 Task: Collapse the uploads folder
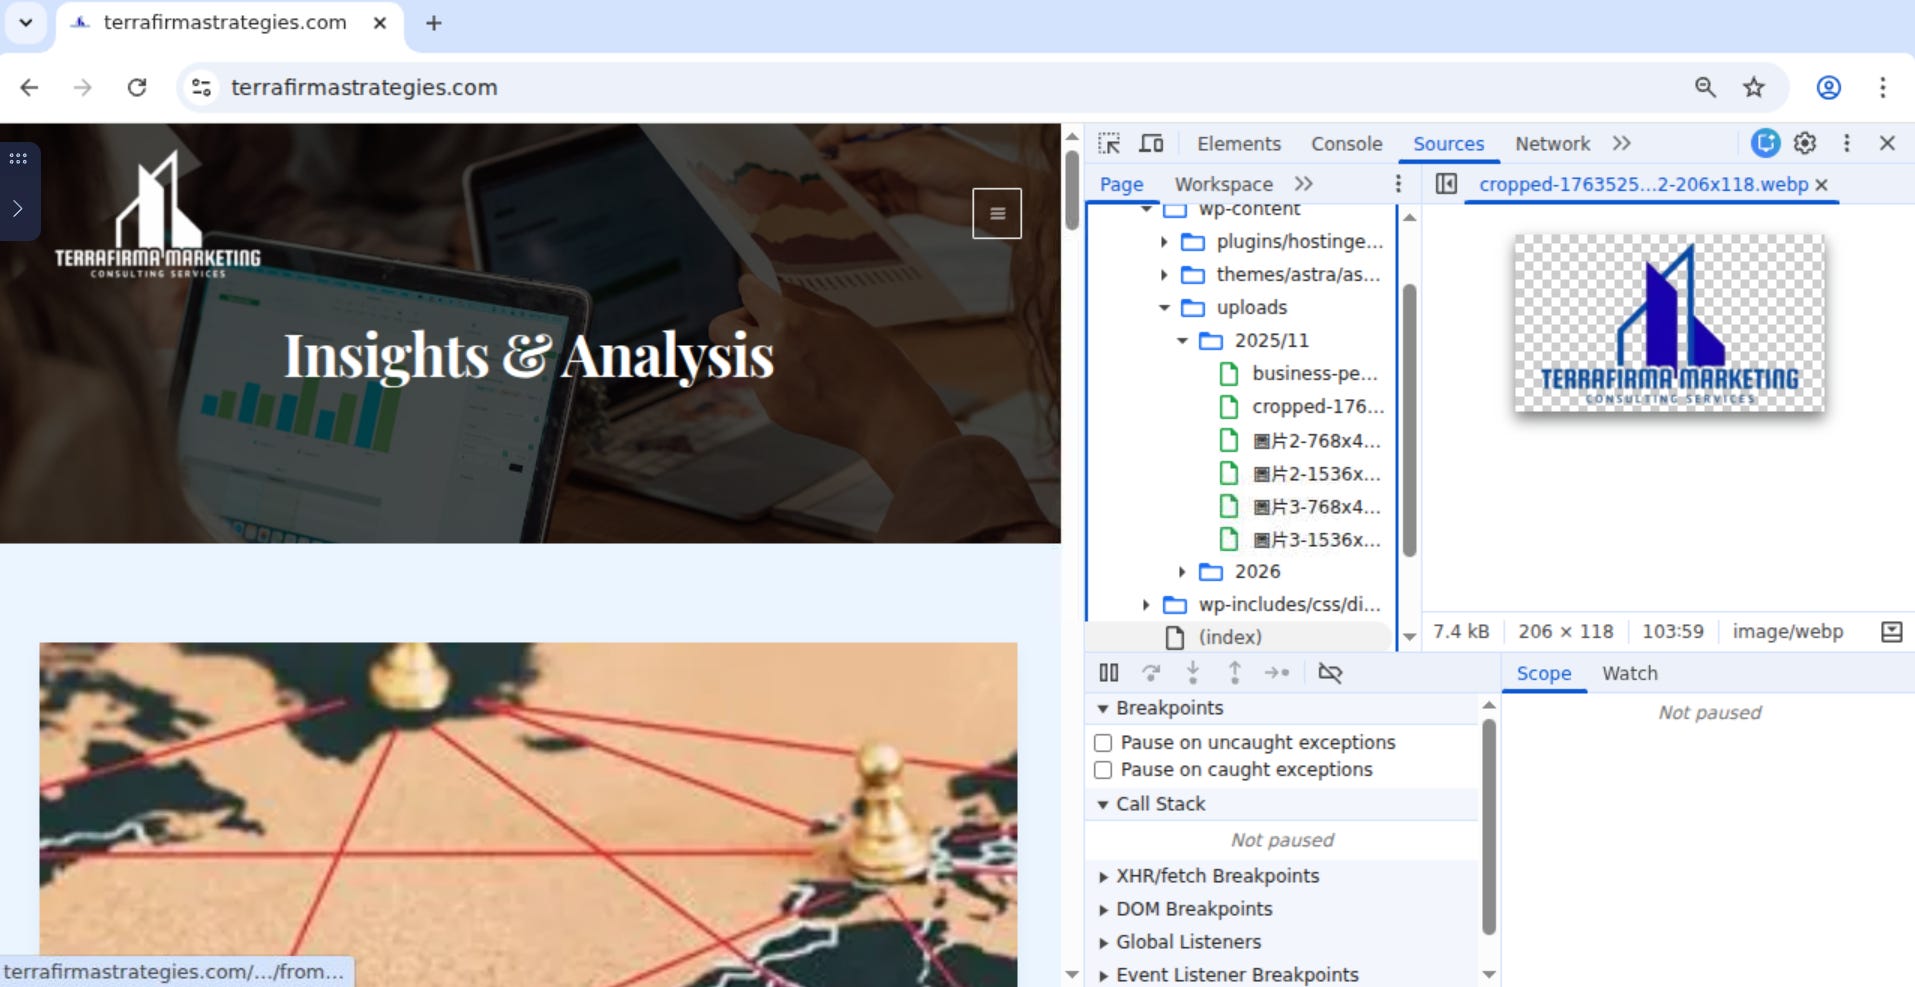pos(1164,308)
